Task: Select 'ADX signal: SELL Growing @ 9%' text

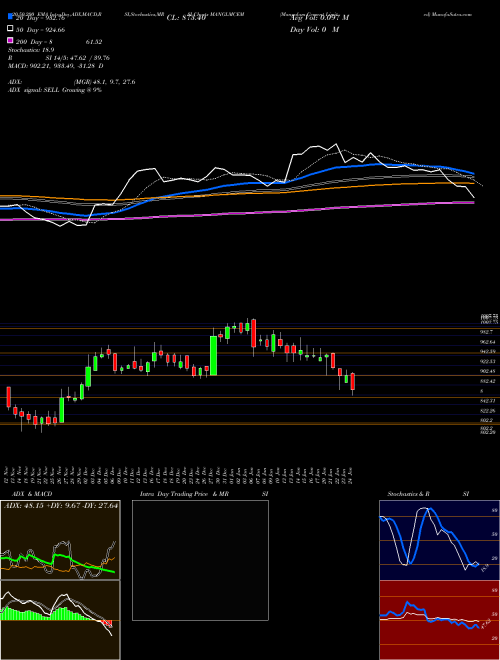Action: click(x=55, y=90)
